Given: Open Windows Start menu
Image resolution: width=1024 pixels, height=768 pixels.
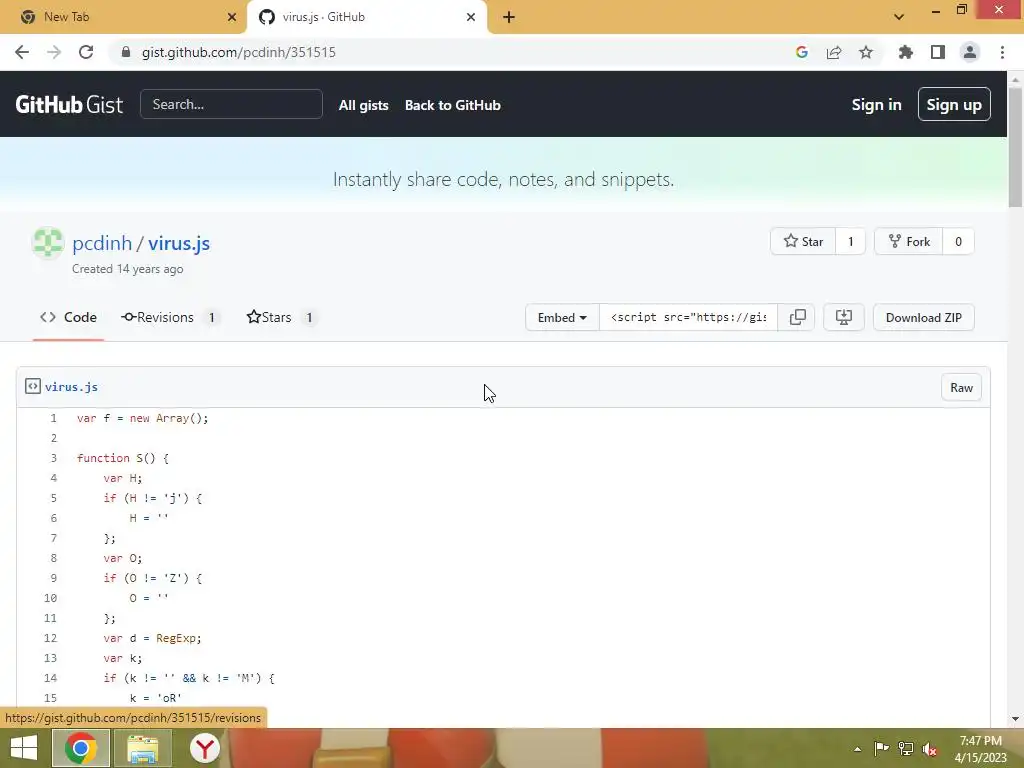Looking at the screenshot, I should click(24, 748).
